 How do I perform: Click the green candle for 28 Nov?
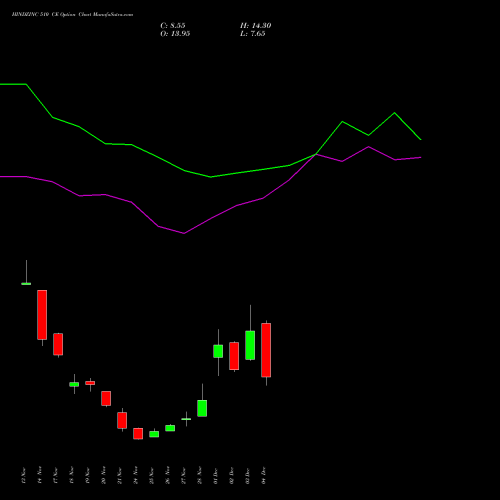(202, 408)
